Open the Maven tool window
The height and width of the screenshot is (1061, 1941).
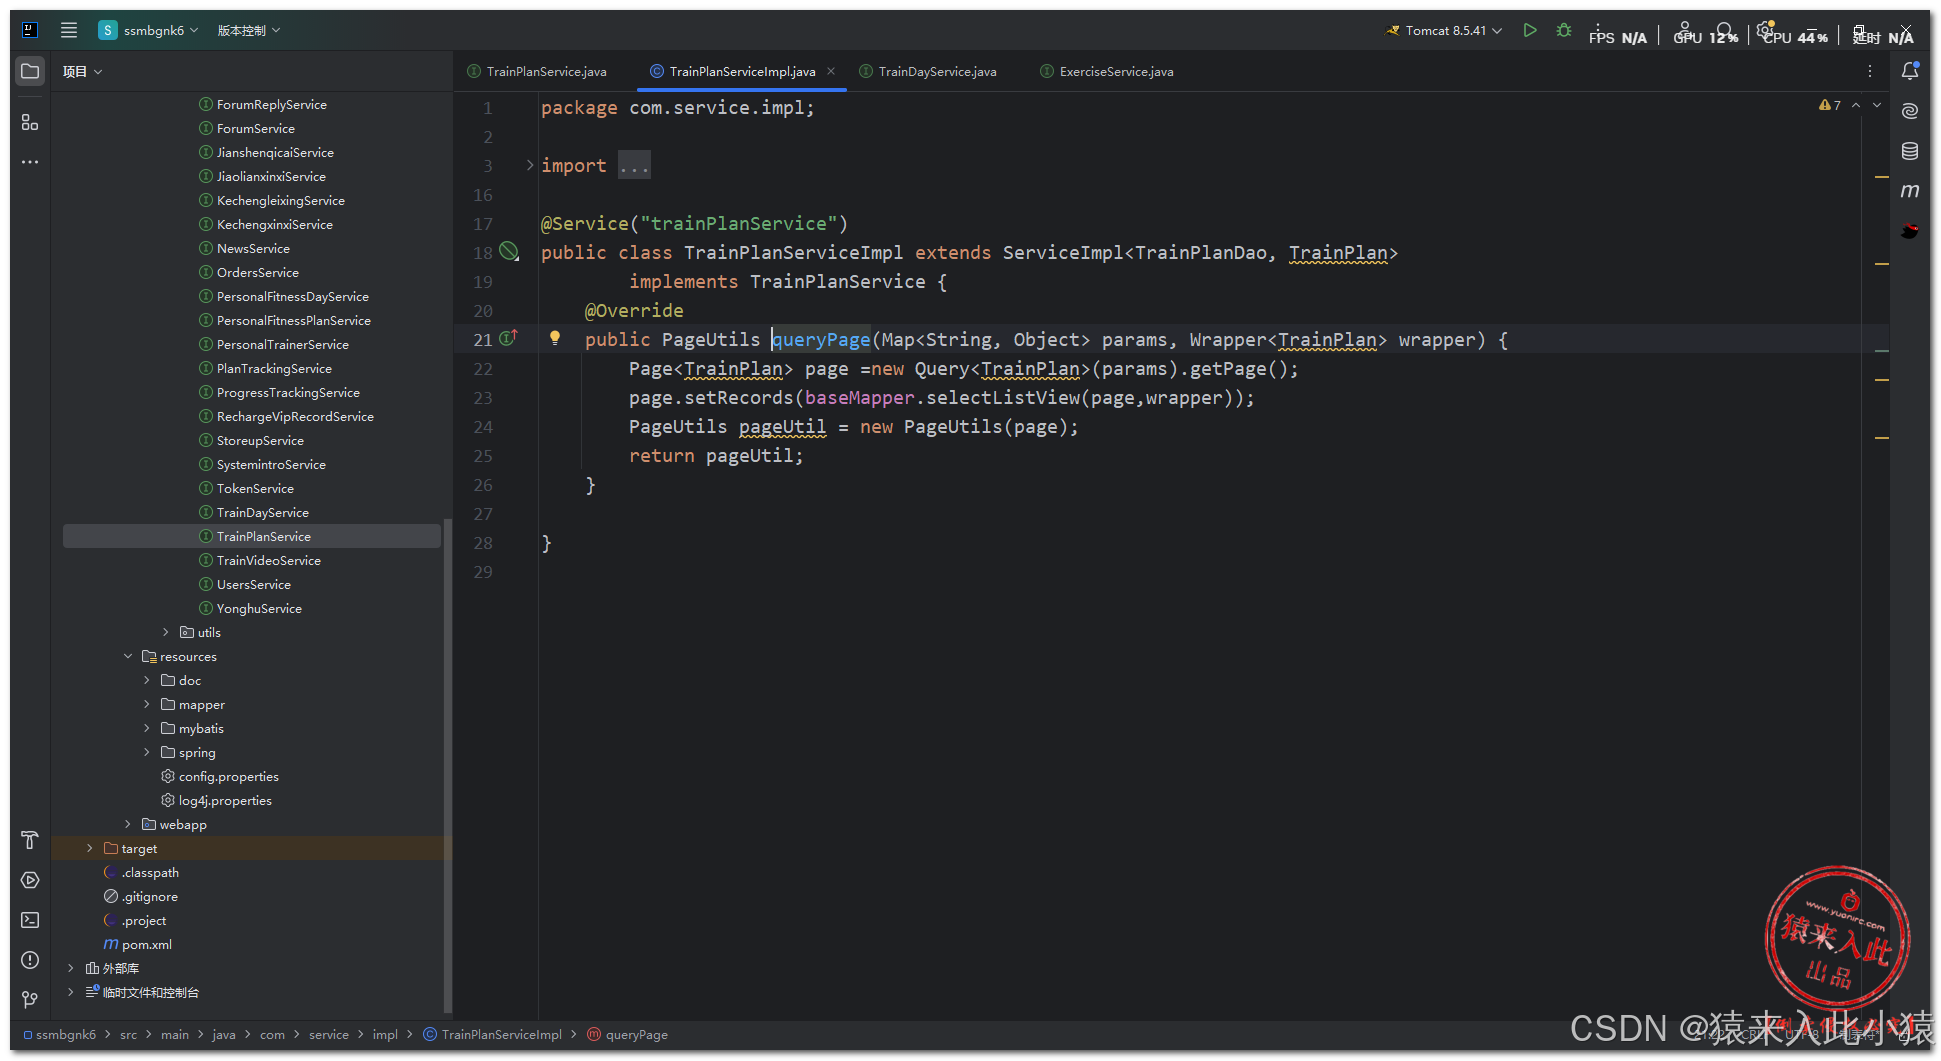point(1910,191)
